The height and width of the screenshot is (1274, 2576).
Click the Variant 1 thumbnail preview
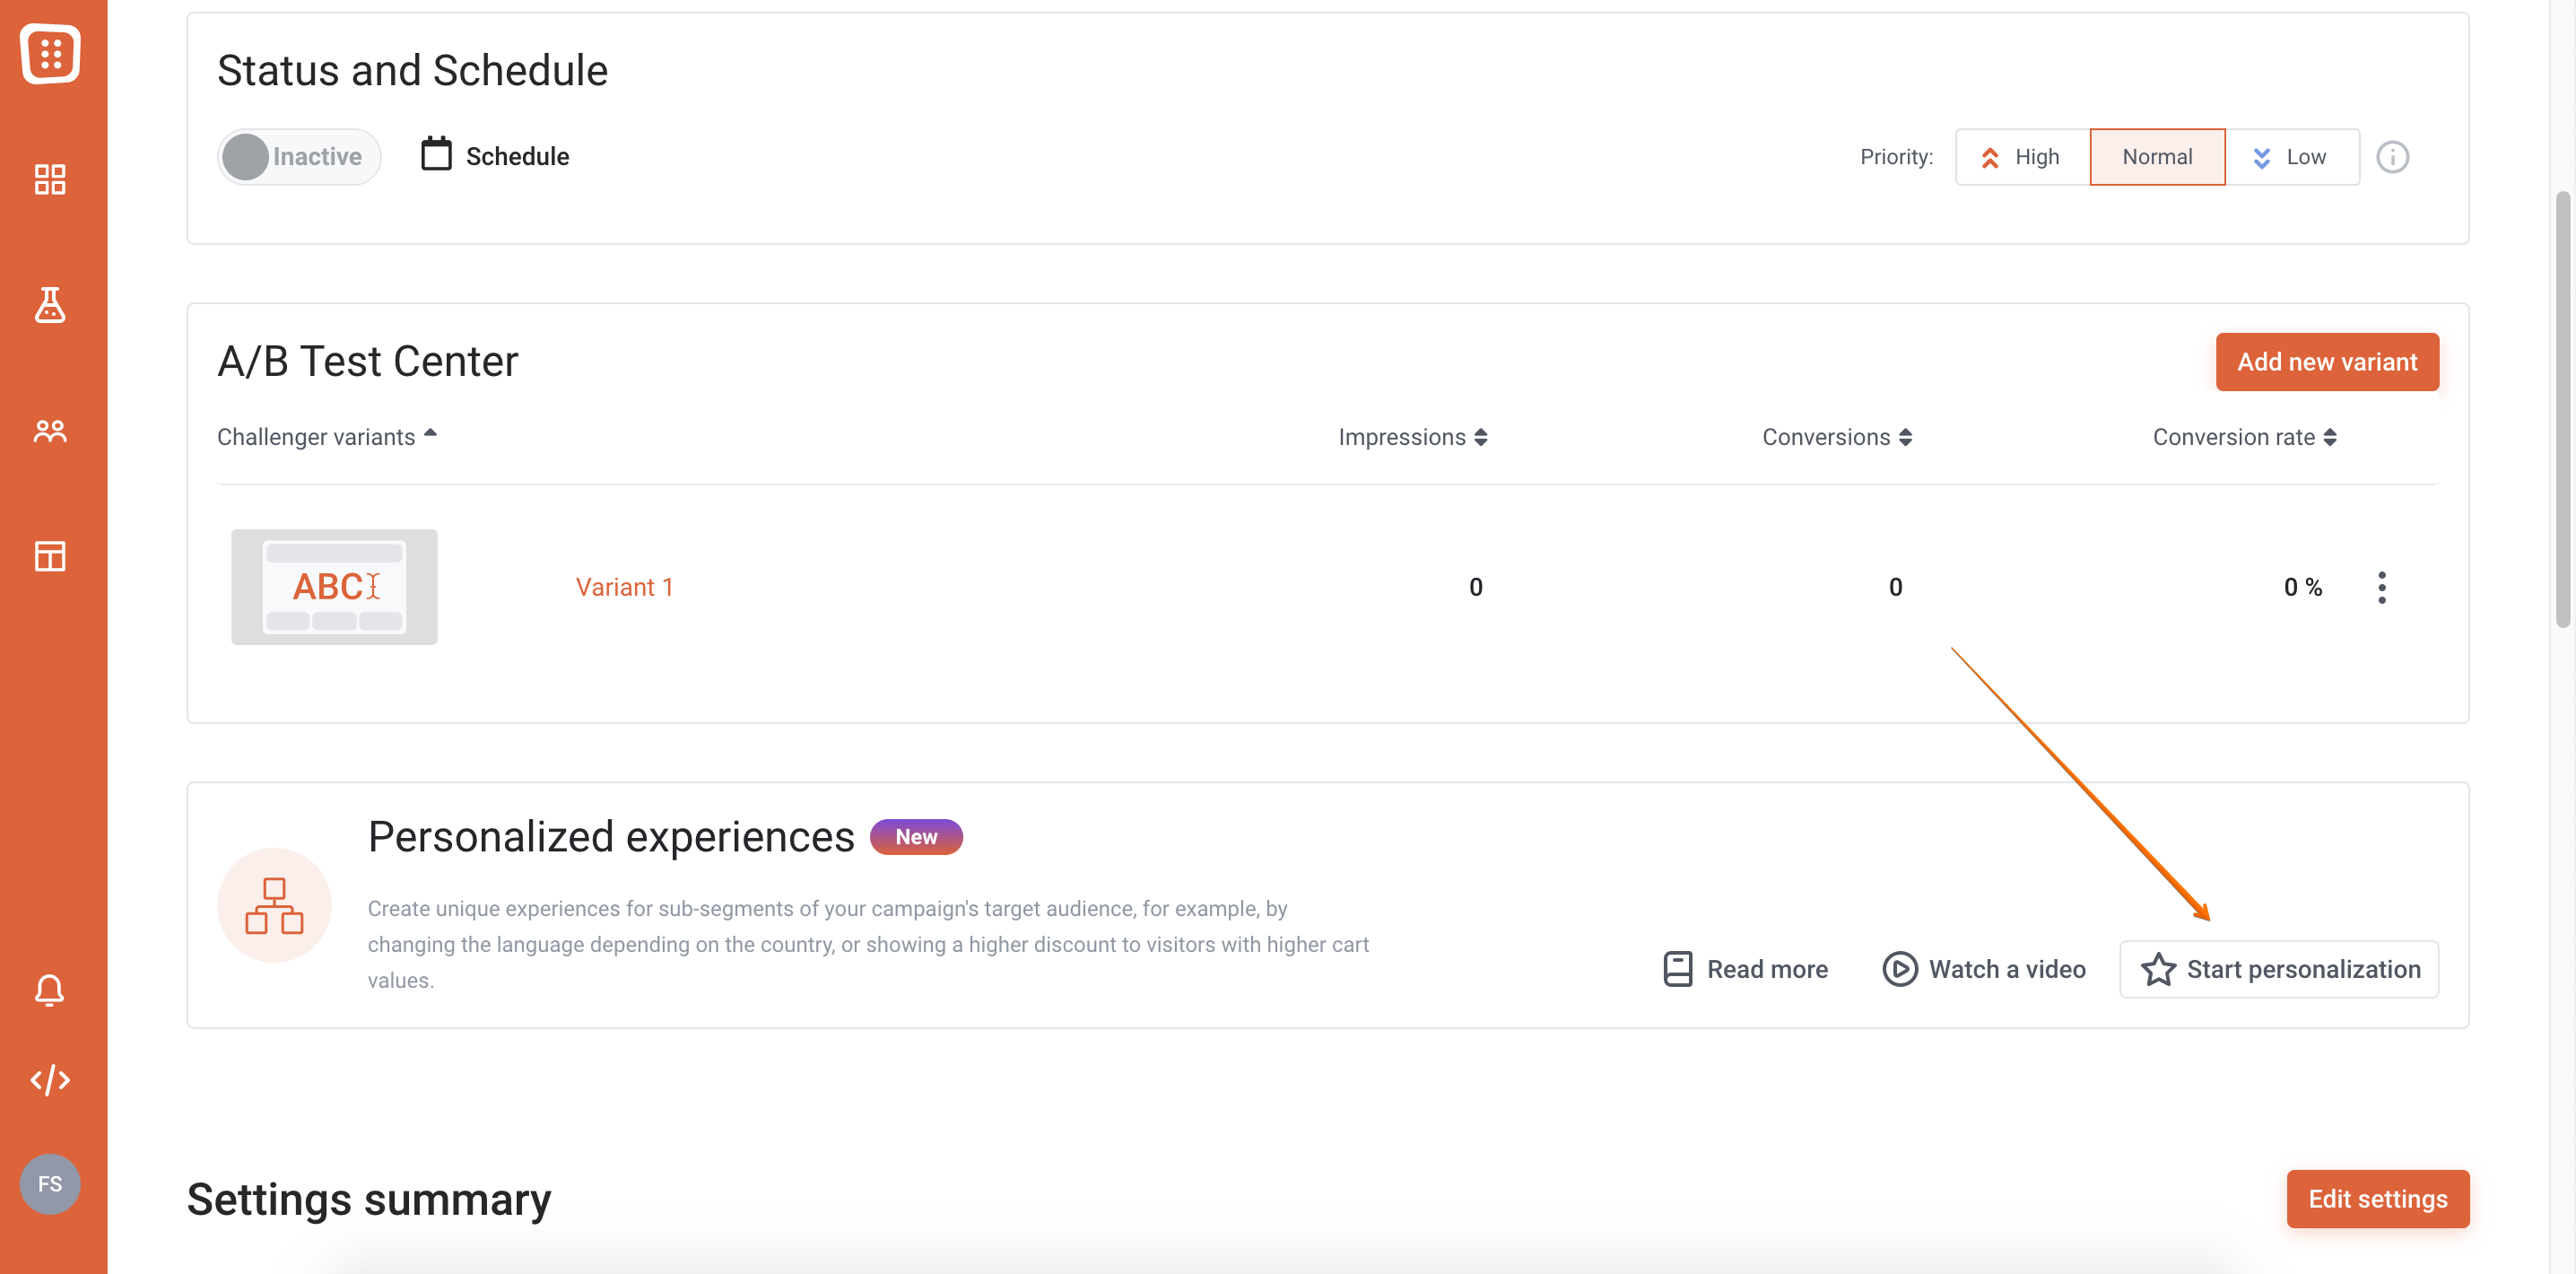[x=334, y=587]
